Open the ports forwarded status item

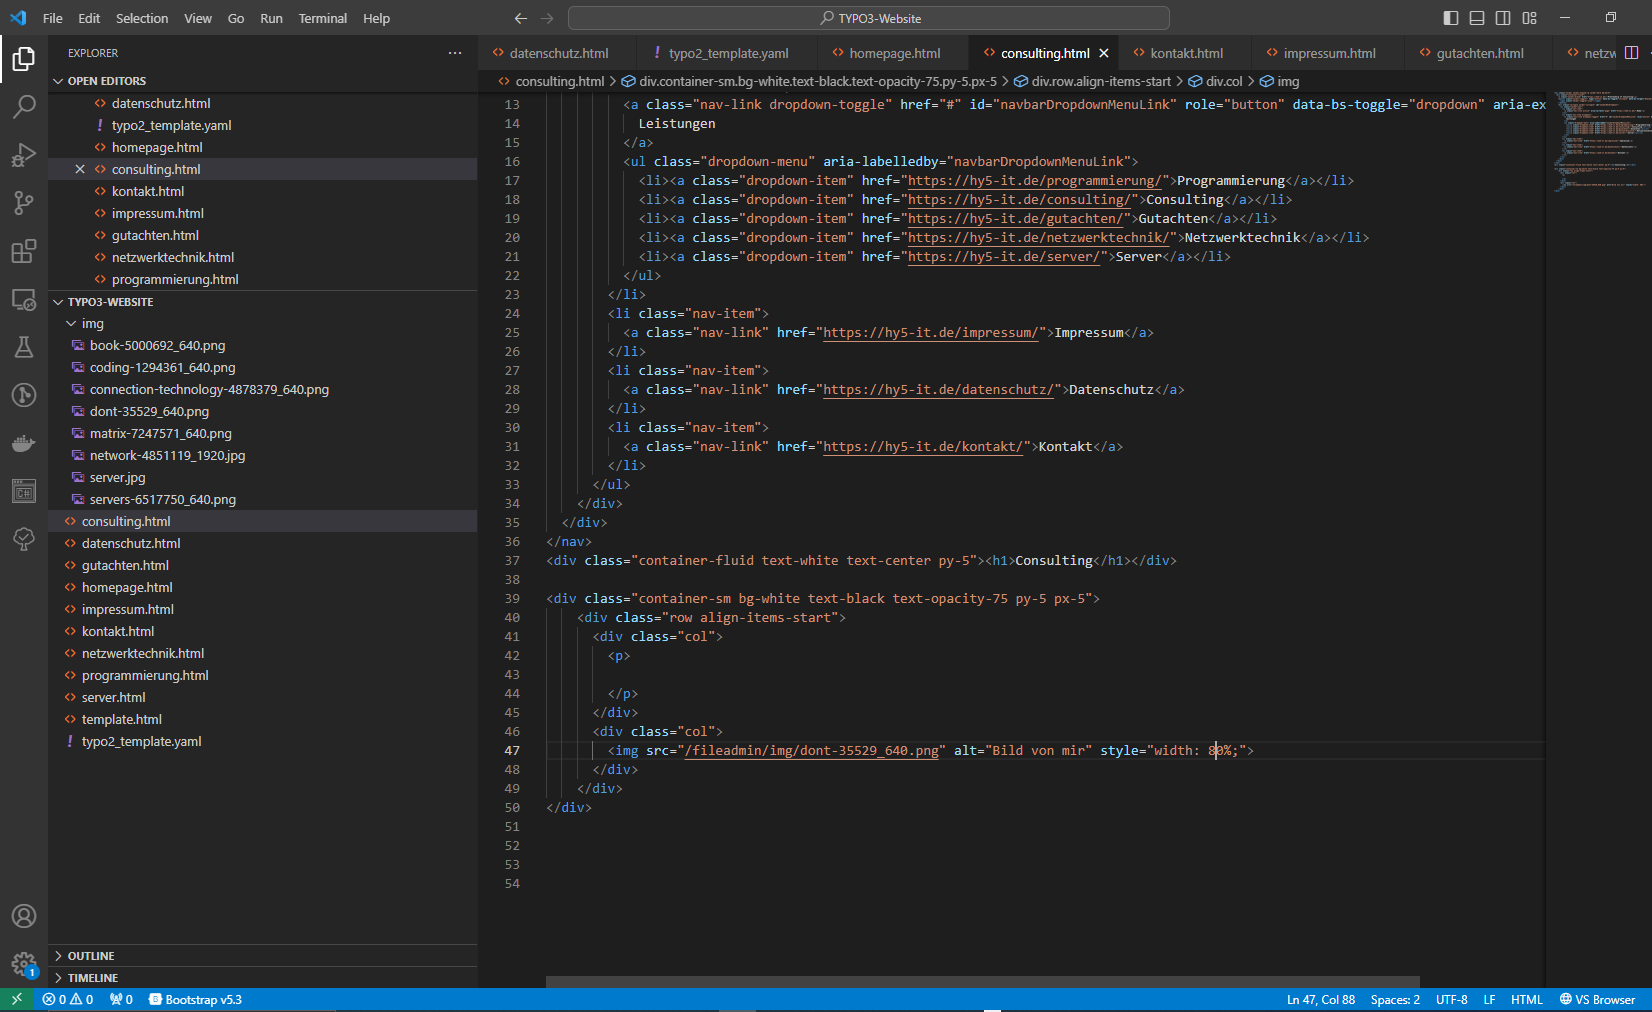(121, 999)
